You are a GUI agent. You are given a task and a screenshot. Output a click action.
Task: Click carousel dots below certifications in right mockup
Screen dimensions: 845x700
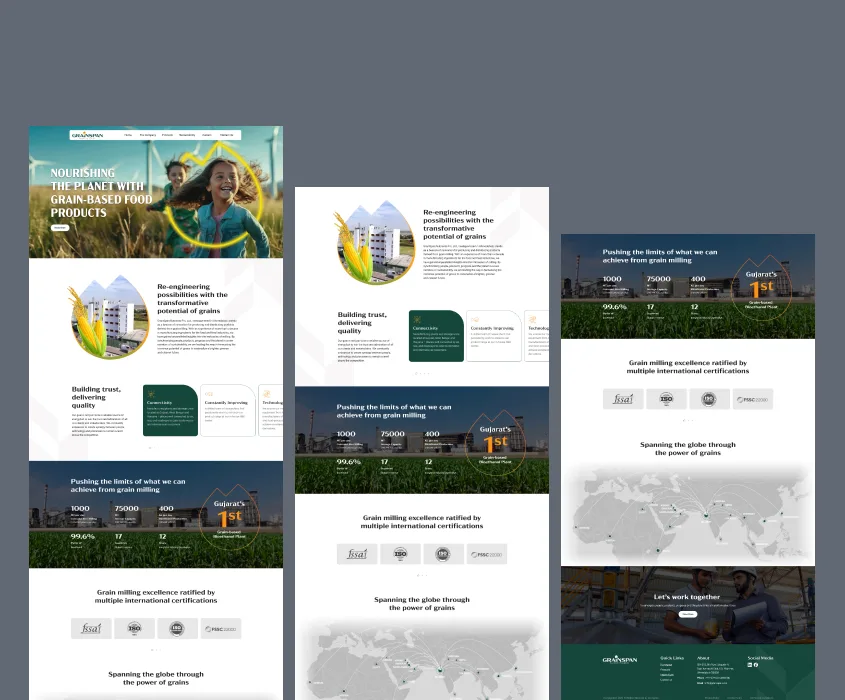(688, 420)
